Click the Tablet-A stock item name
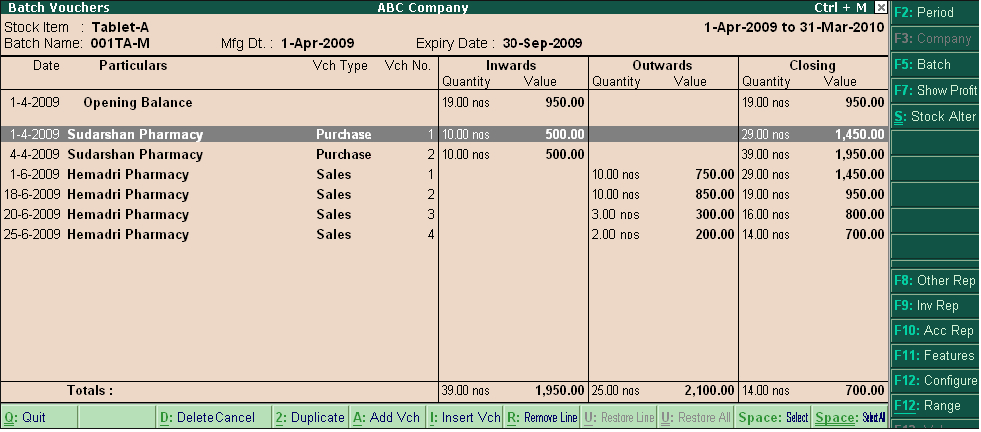This screenshot has width=981, height=432. (120, 28)
